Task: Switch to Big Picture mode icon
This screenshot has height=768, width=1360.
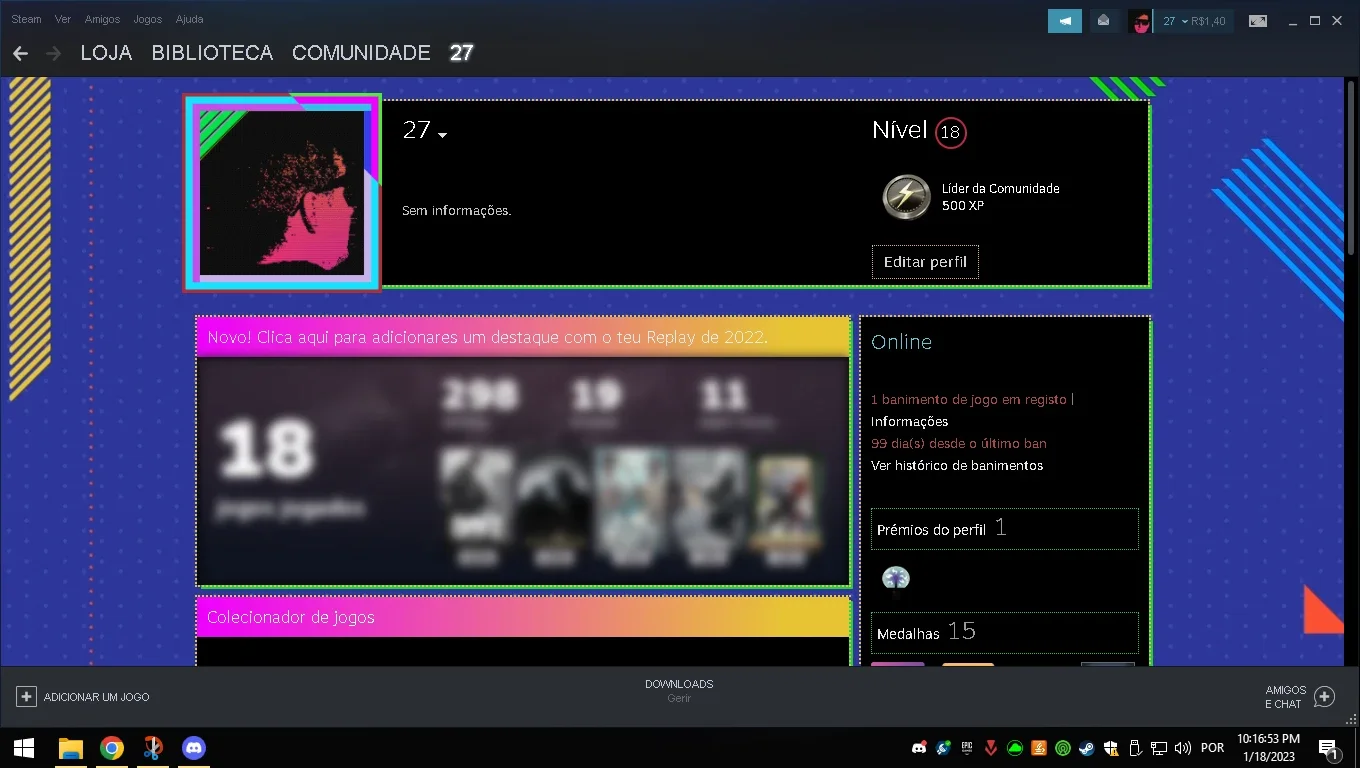Action: [1258, 21]
